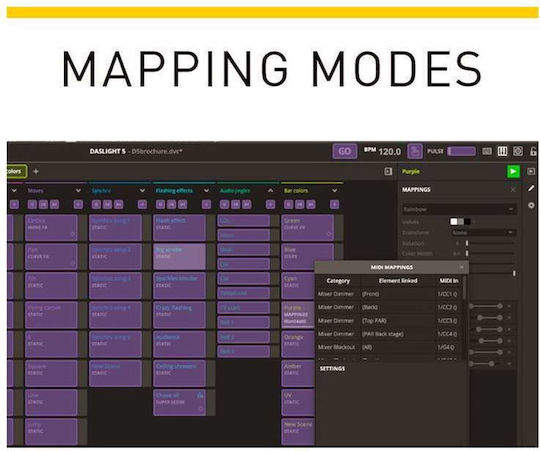Trigger the Orange scene
This screenshot has height=451, width=540.
298,344
